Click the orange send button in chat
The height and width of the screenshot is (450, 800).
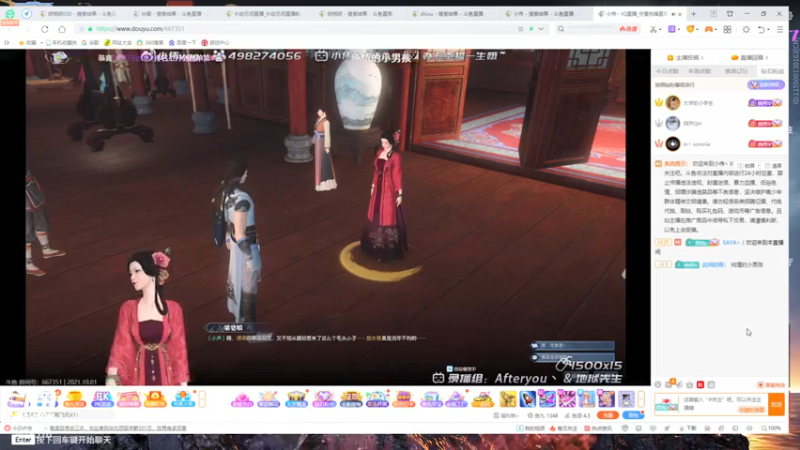pyautogui.click(x=777, y=404)
